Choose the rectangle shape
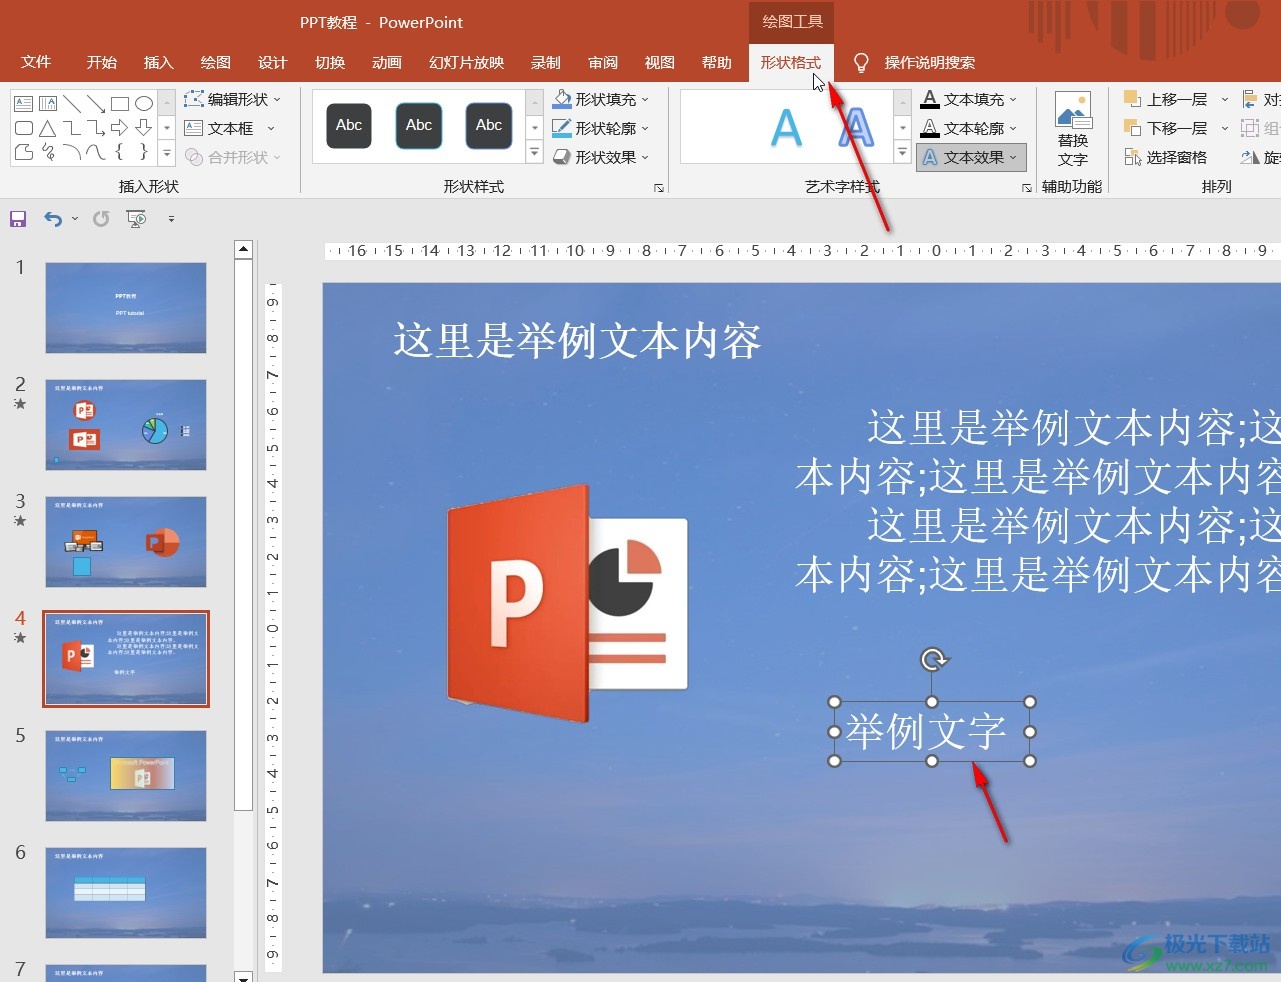1281x982 pixels. pos(120,104)
